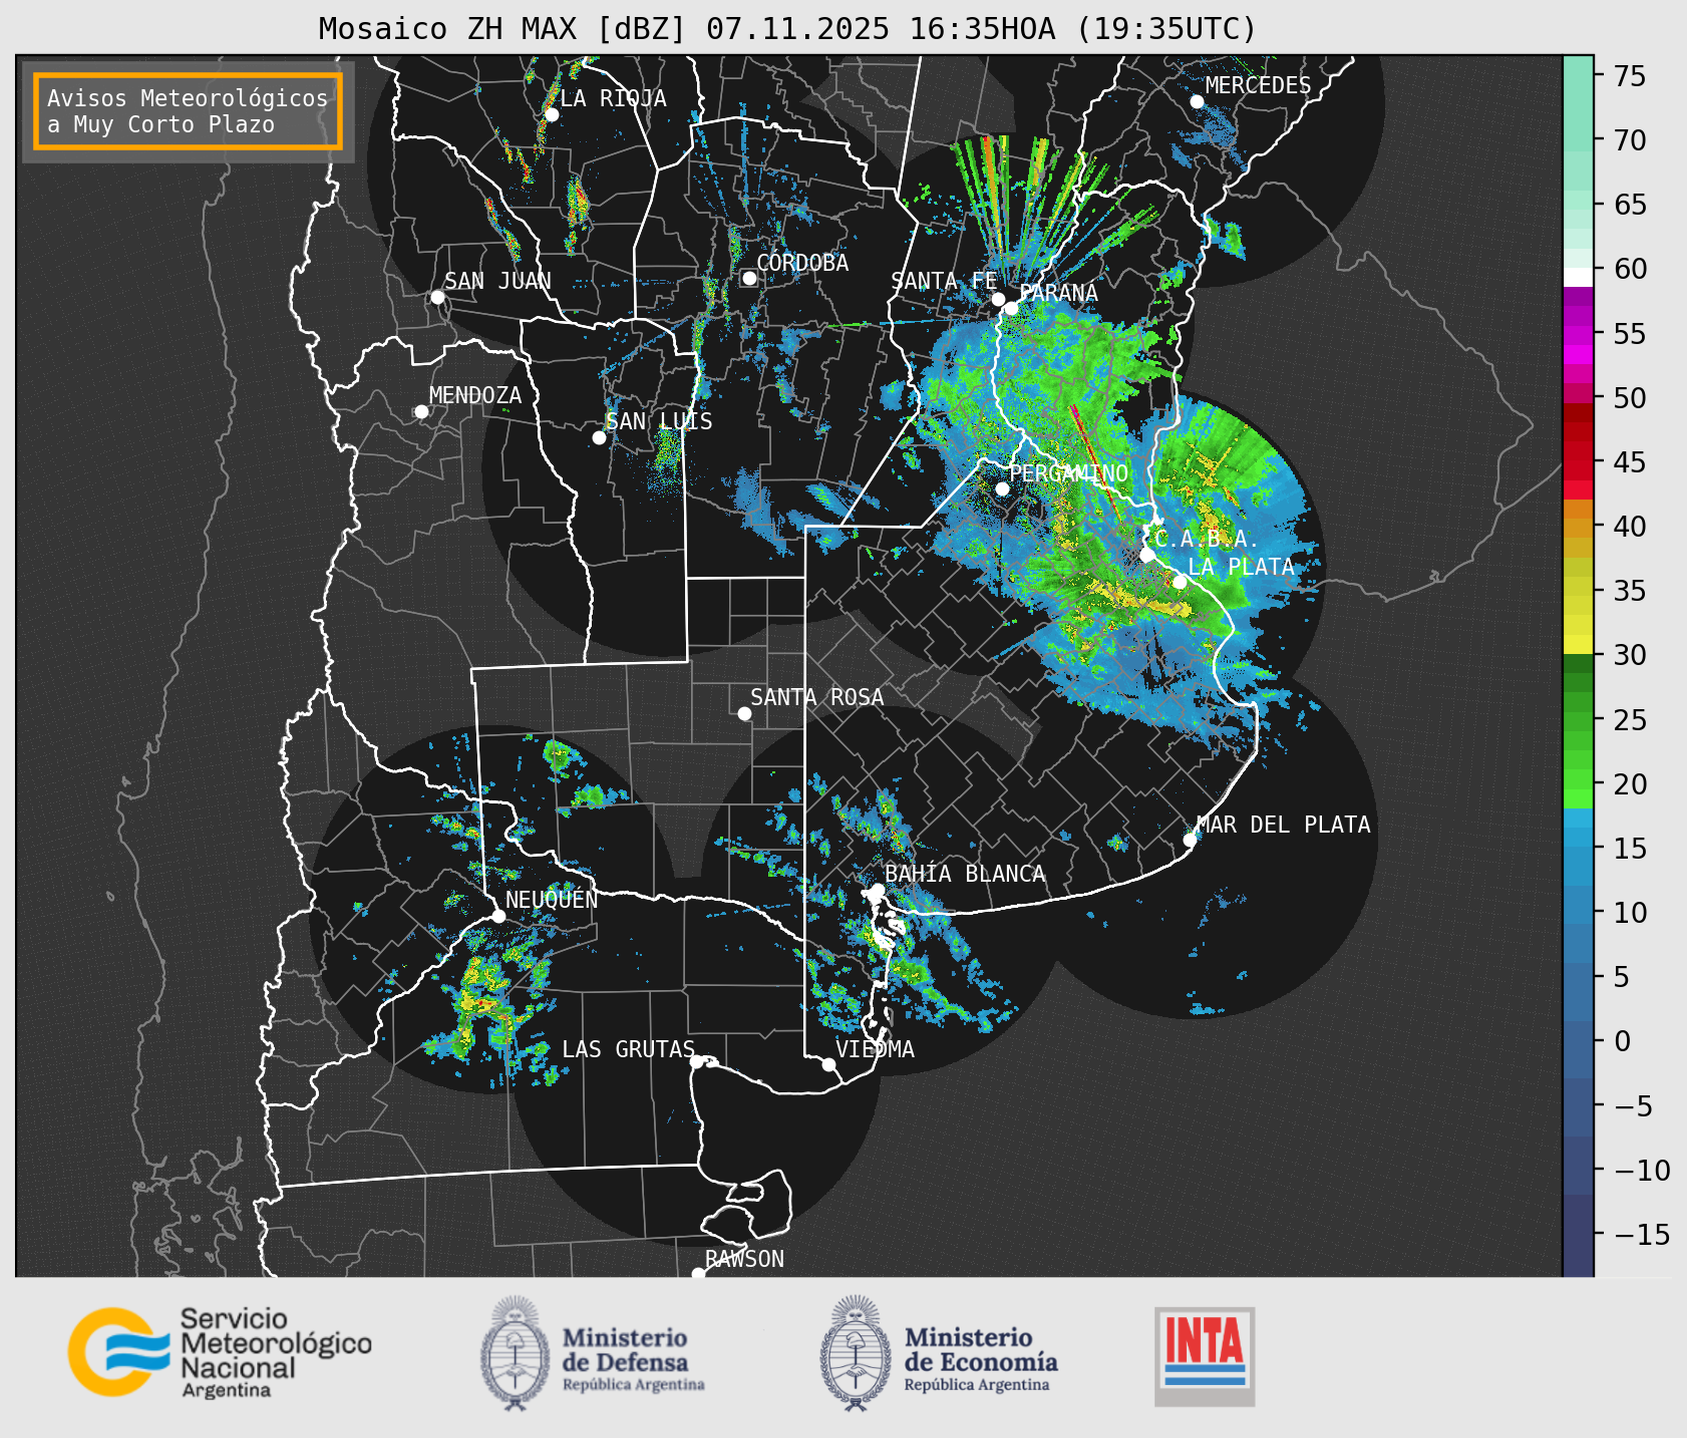Click the −15 tick label on colorbar

coord(1641,1234)
